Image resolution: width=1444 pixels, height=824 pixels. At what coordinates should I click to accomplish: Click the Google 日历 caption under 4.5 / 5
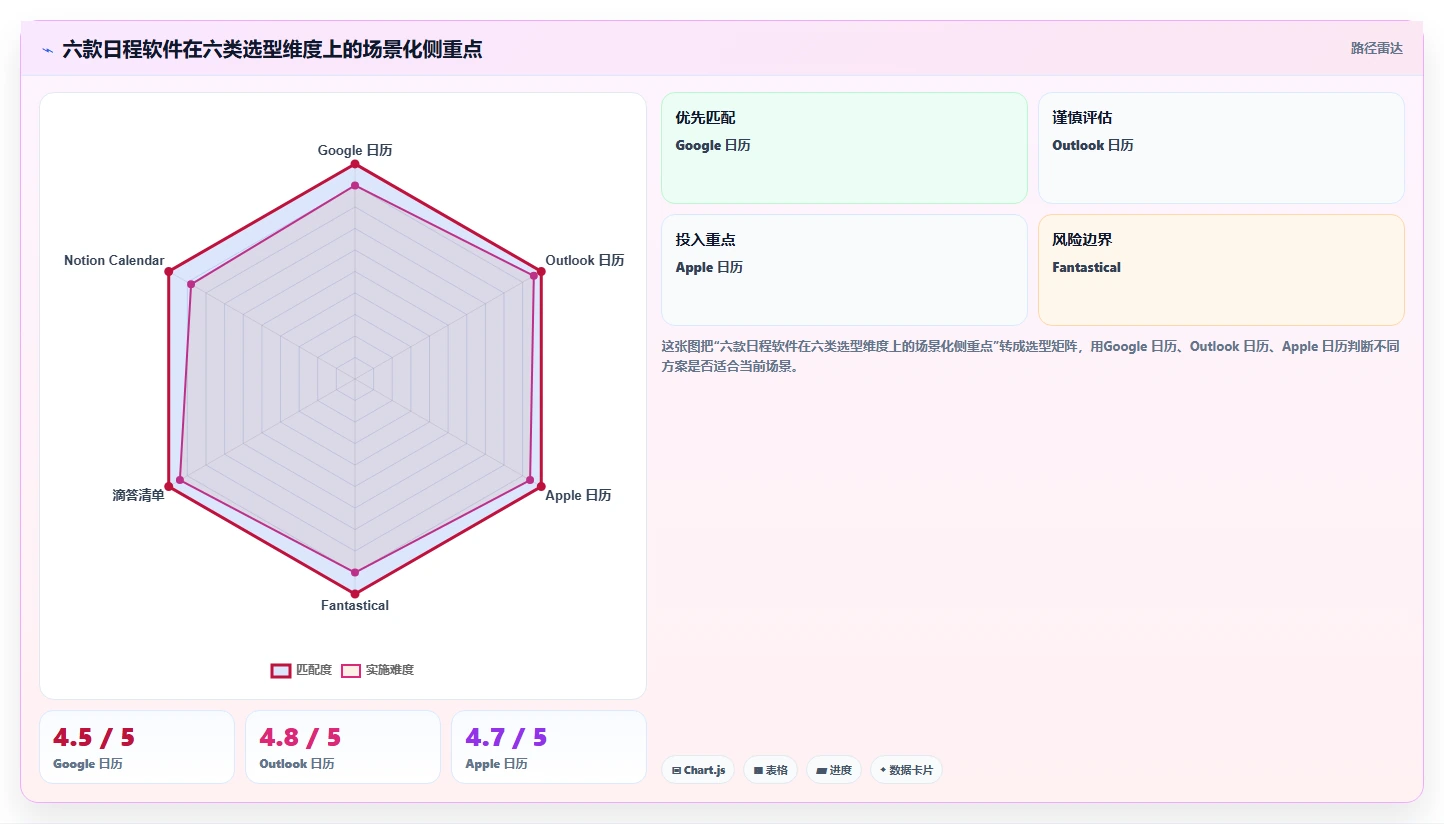pos(88,764)
